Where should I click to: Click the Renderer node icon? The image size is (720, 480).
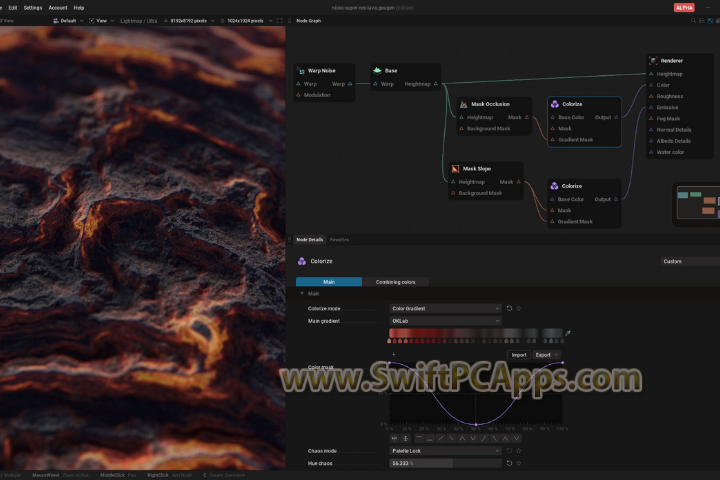tap(653, 60)
